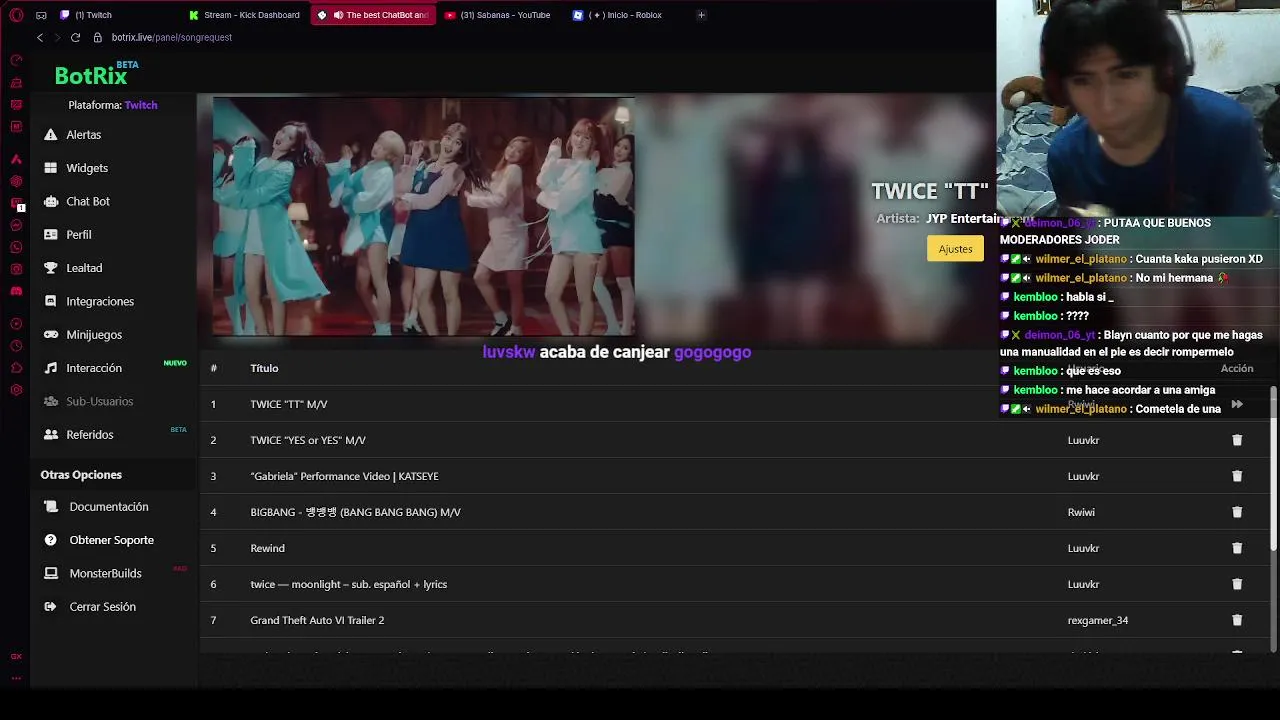Open the Chat Bot section
The height and width of the screenshot is (720, 1280).
tap(88, 201)
